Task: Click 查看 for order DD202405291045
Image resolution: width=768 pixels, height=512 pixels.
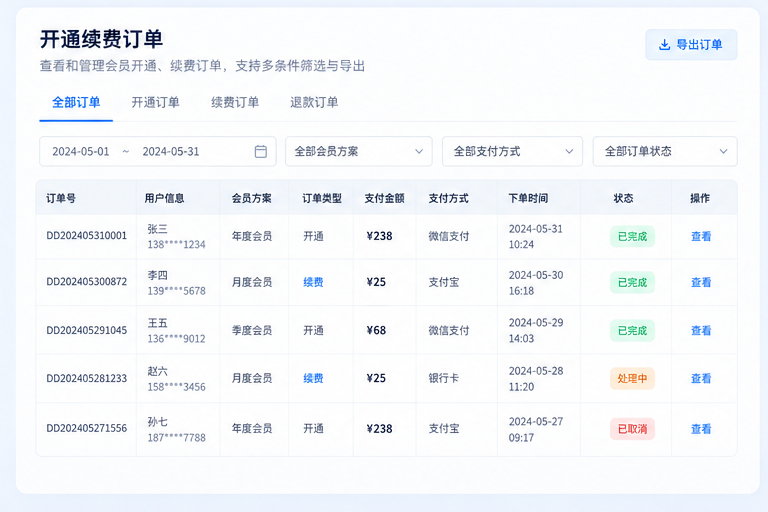Action: pos(701,330)
